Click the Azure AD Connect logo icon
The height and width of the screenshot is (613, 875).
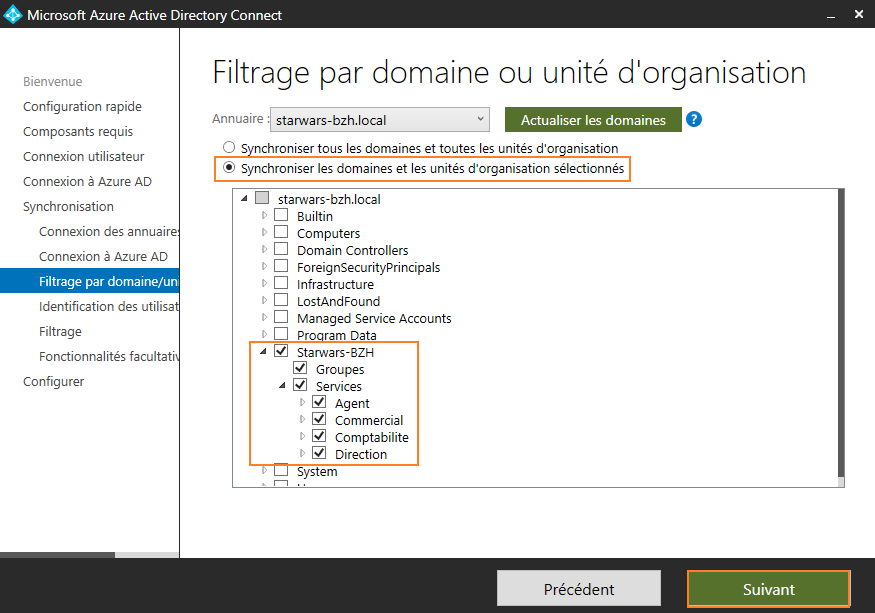click(12, 15)
